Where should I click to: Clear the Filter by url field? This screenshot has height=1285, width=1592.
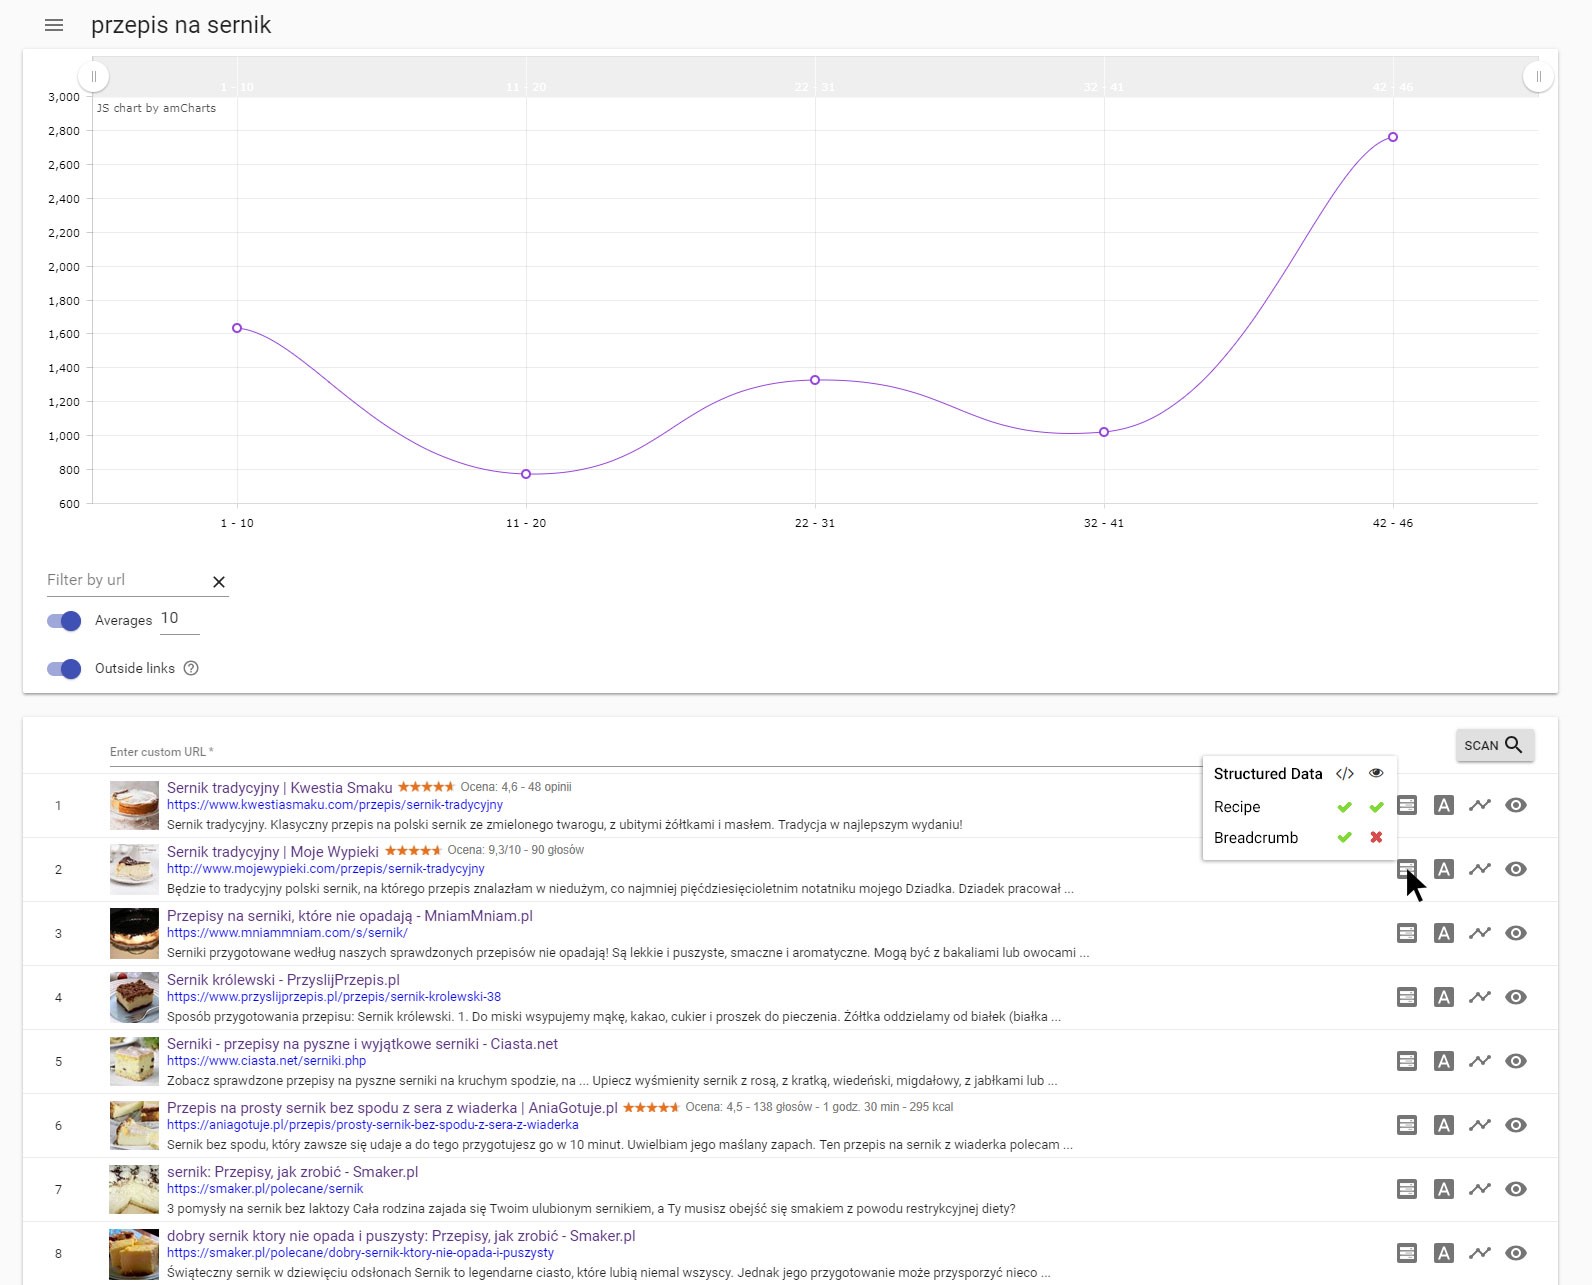pos(219,582)
